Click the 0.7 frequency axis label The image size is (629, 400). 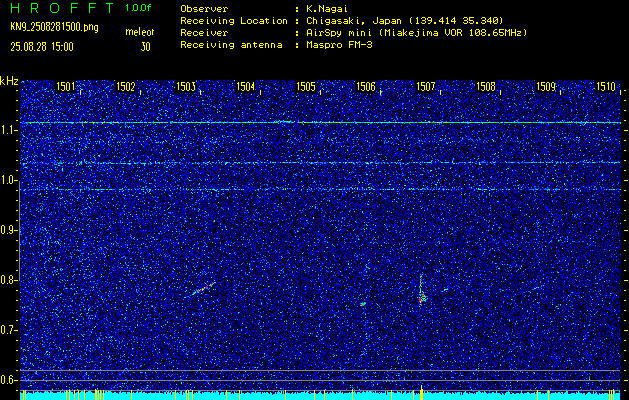pyautogui.click(x=8, y=330)
